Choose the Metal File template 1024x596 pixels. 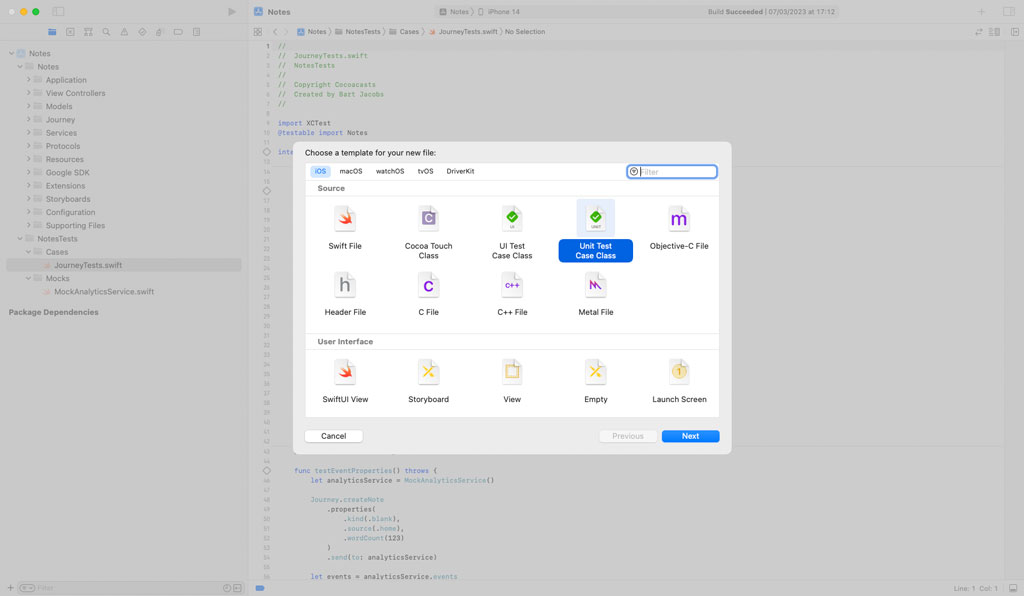(595, 286)
